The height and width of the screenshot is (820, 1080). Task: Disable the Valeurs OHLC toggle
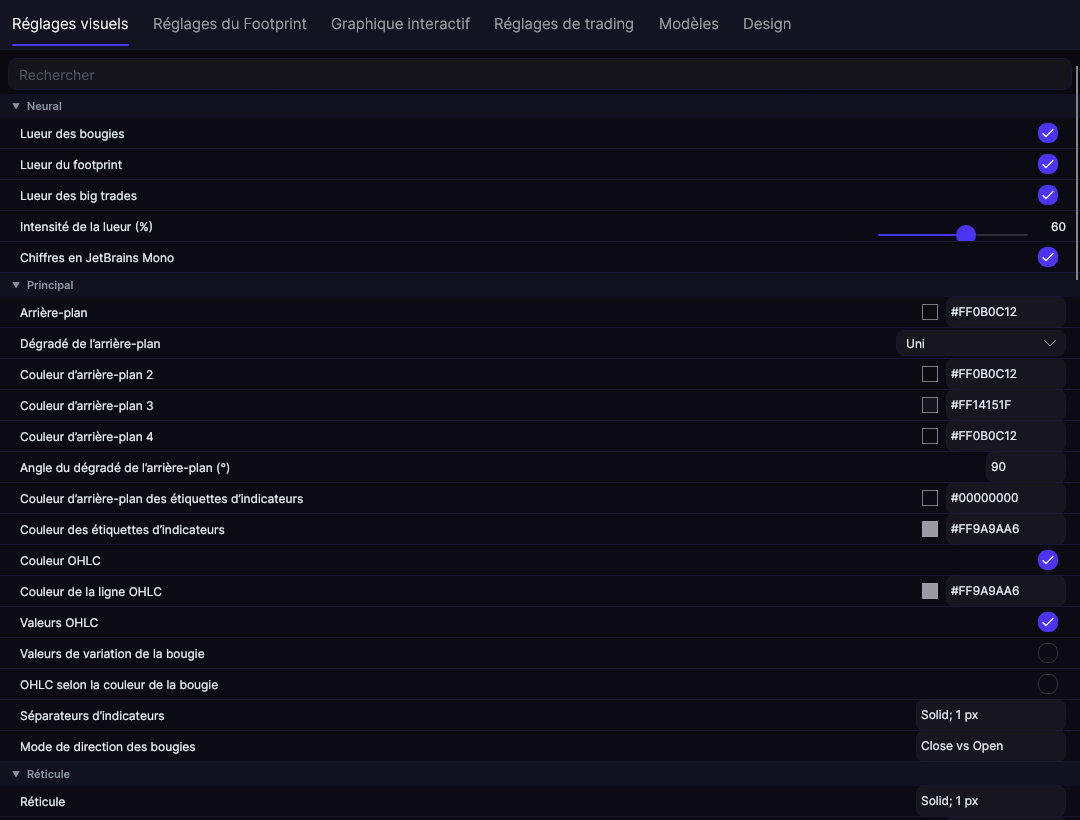[x=1048, y=622]
